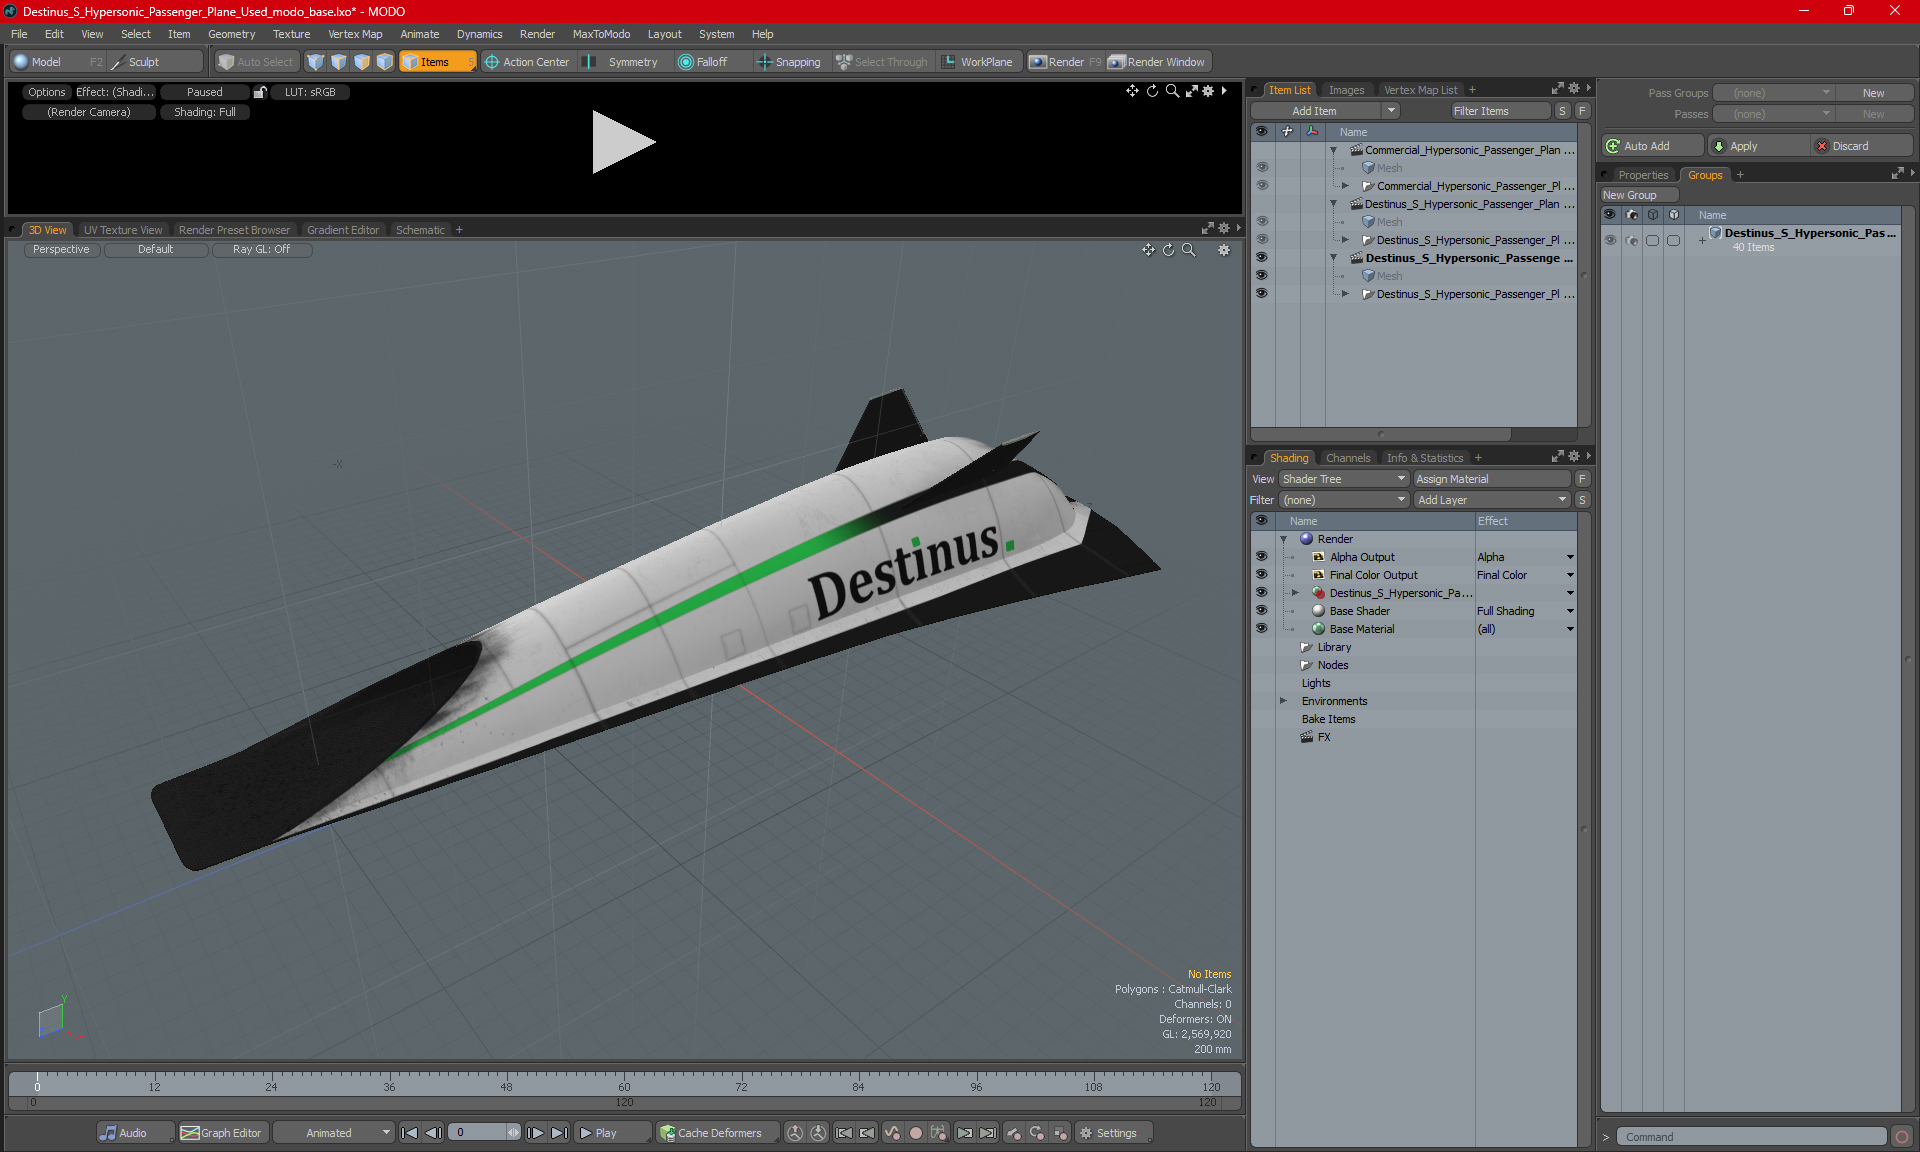Toggle the preview lock icon

(260, 92)
